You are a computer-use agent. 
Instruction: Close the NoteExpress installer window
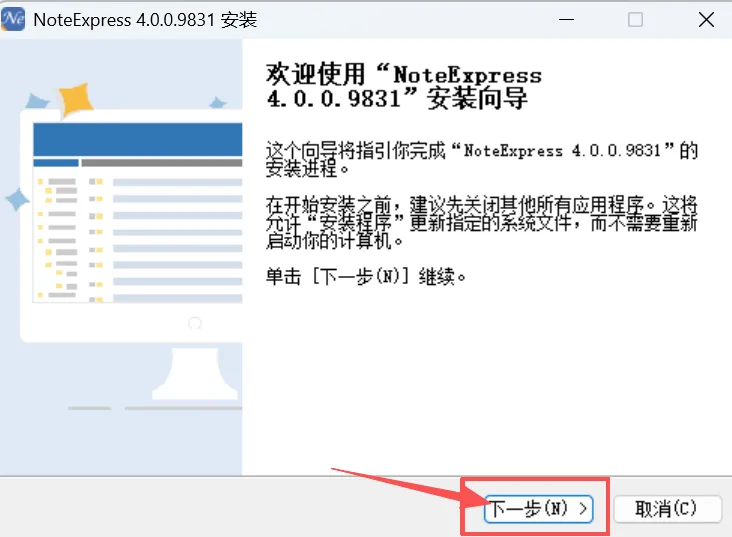[x=706, y=20]
